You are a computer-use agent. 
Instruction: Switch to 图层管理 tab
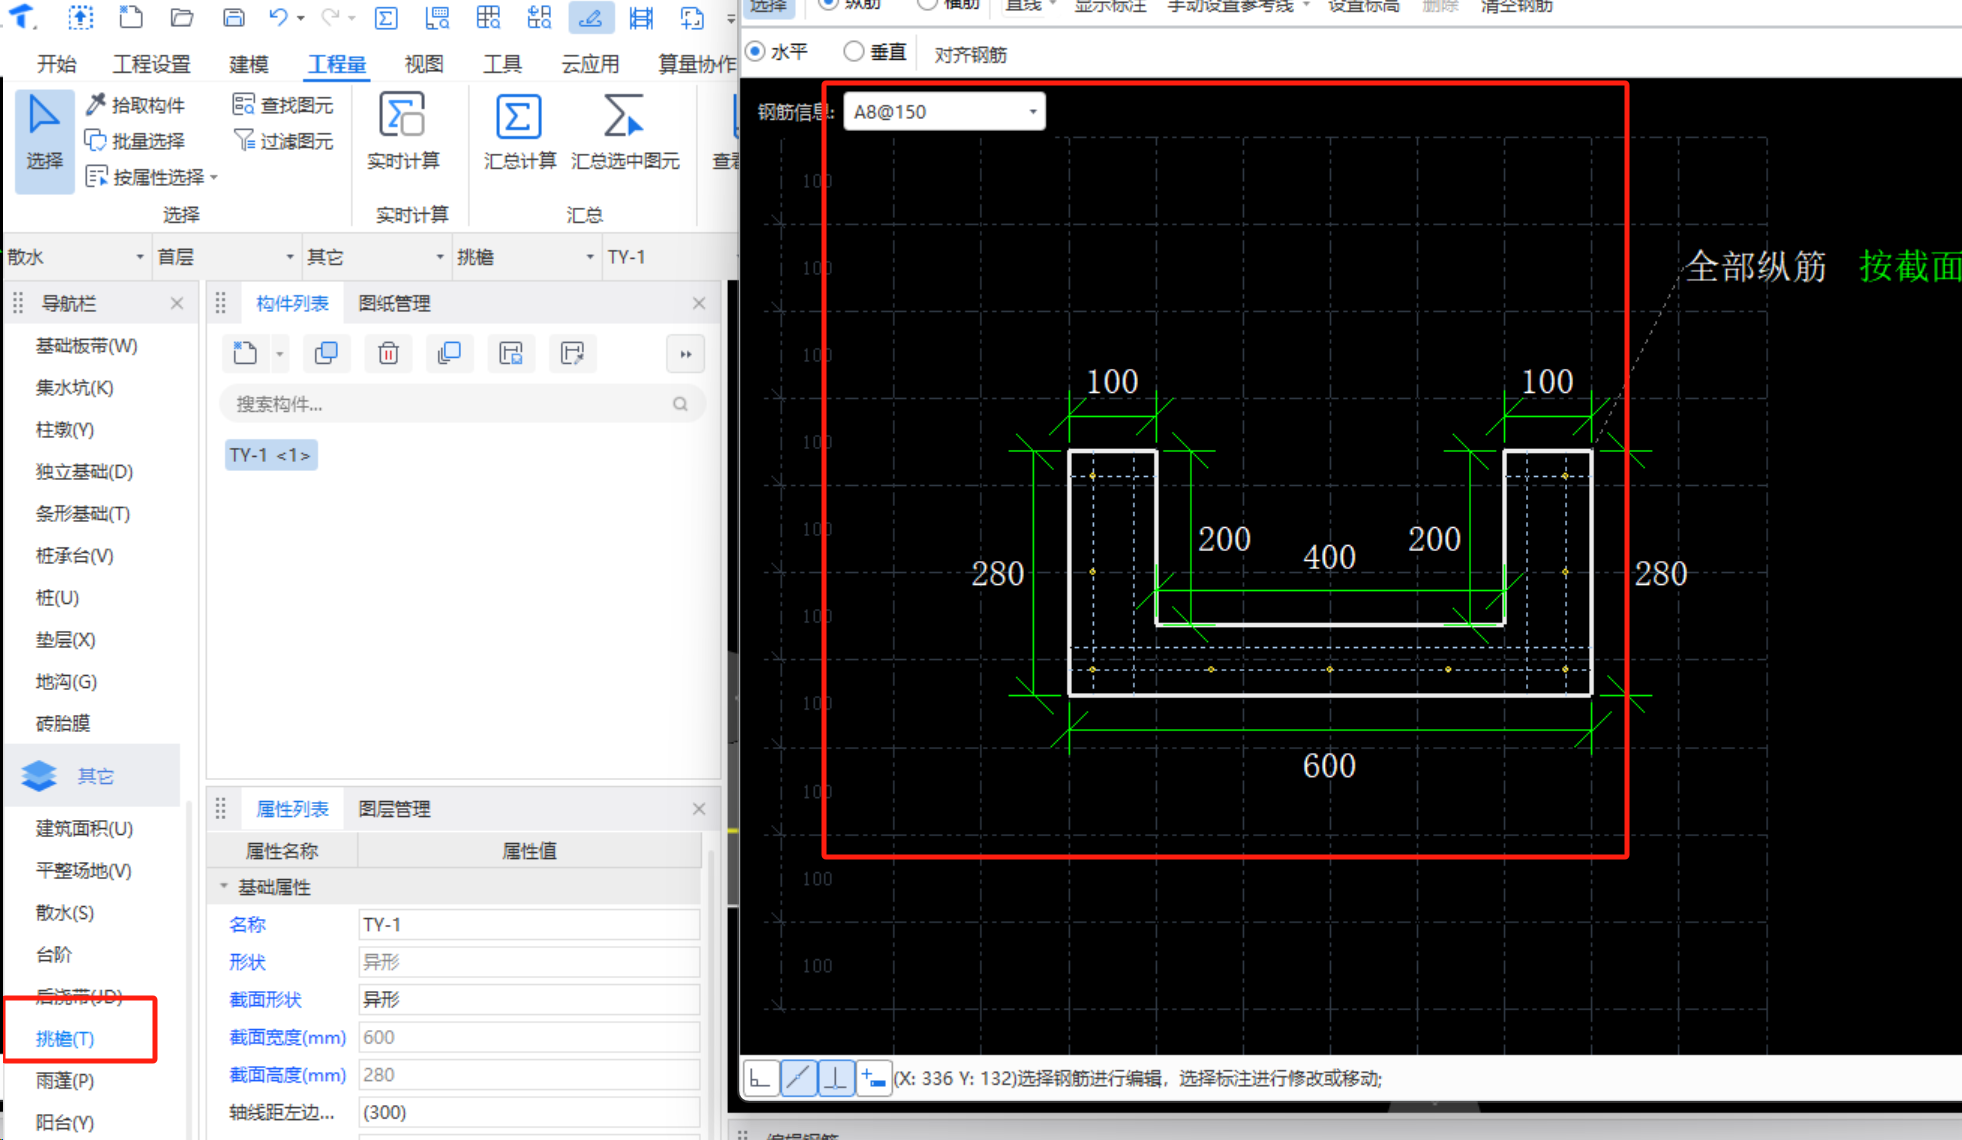(394, 809)
